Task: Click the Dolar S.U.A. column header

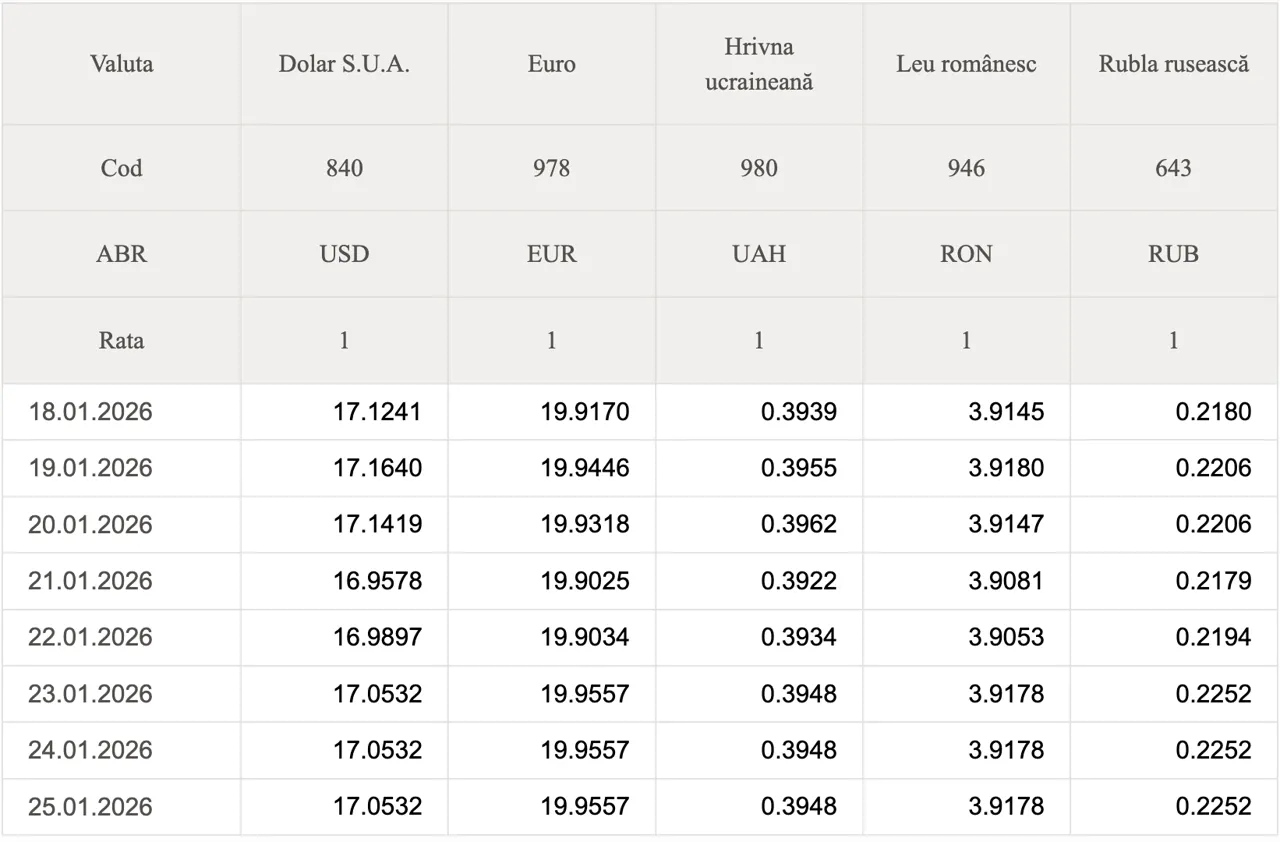Action: pyautogui.click(x=344, y=64)
